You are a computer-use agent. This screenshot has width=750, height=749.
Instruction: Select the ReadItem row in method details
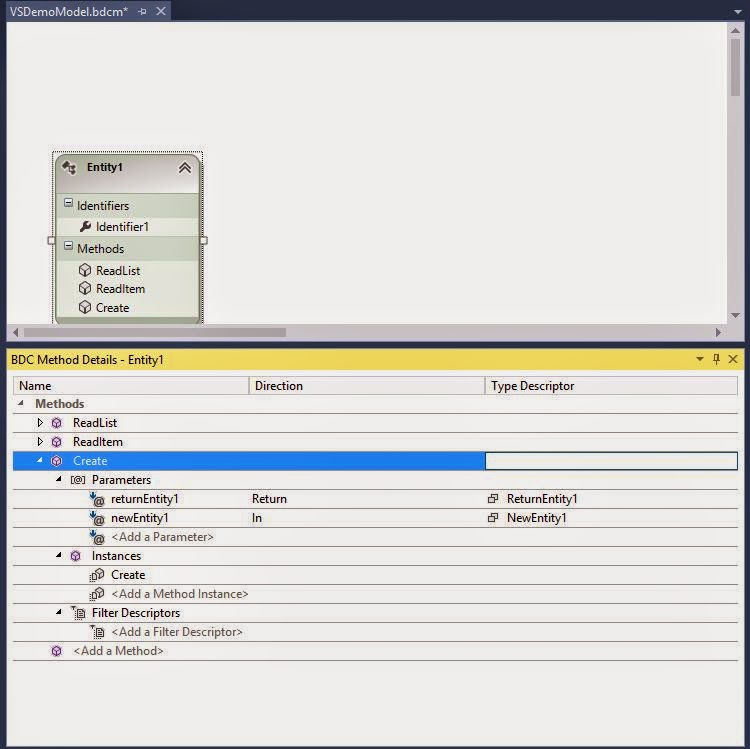[375, 442]
